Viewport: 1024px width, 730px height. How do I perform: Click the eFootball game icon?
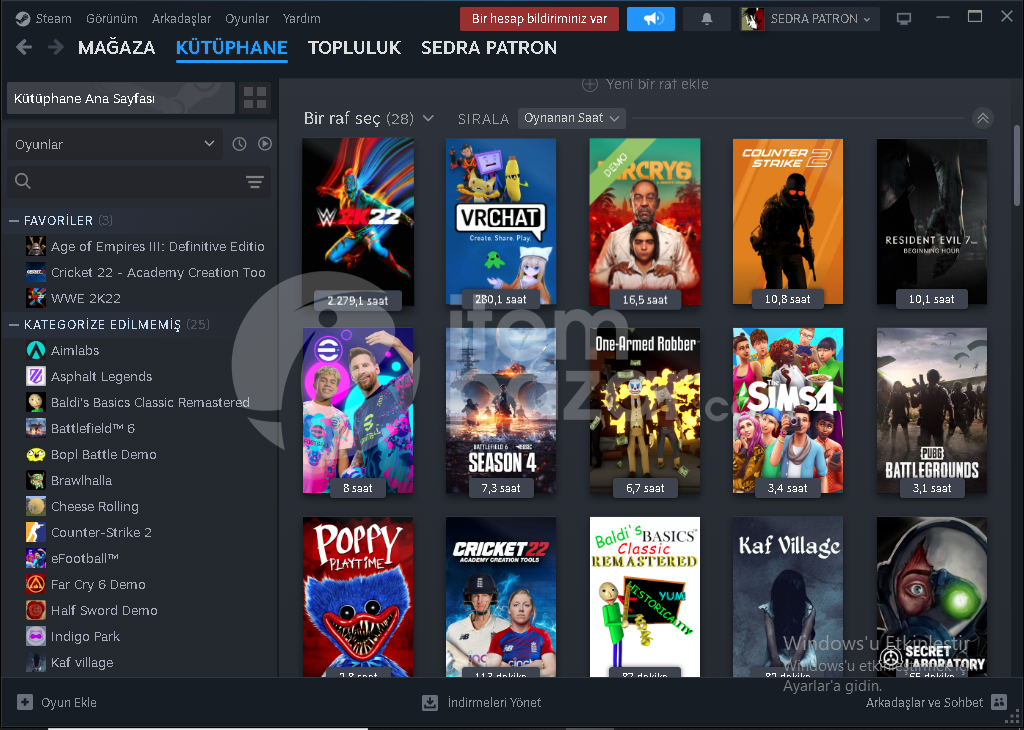(x=36, y=558)
